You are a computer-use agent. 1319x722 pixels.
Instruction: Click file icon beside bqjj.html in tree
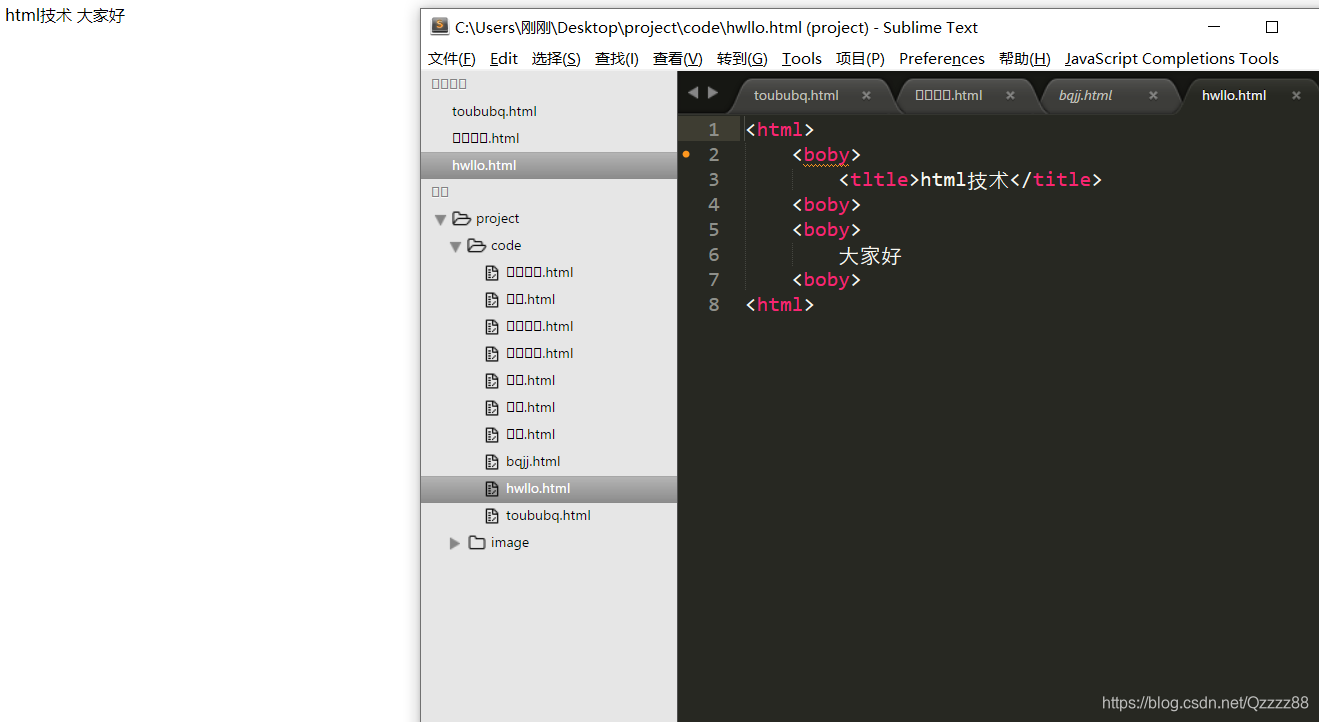pyautogui.click(x=491, y=461)
